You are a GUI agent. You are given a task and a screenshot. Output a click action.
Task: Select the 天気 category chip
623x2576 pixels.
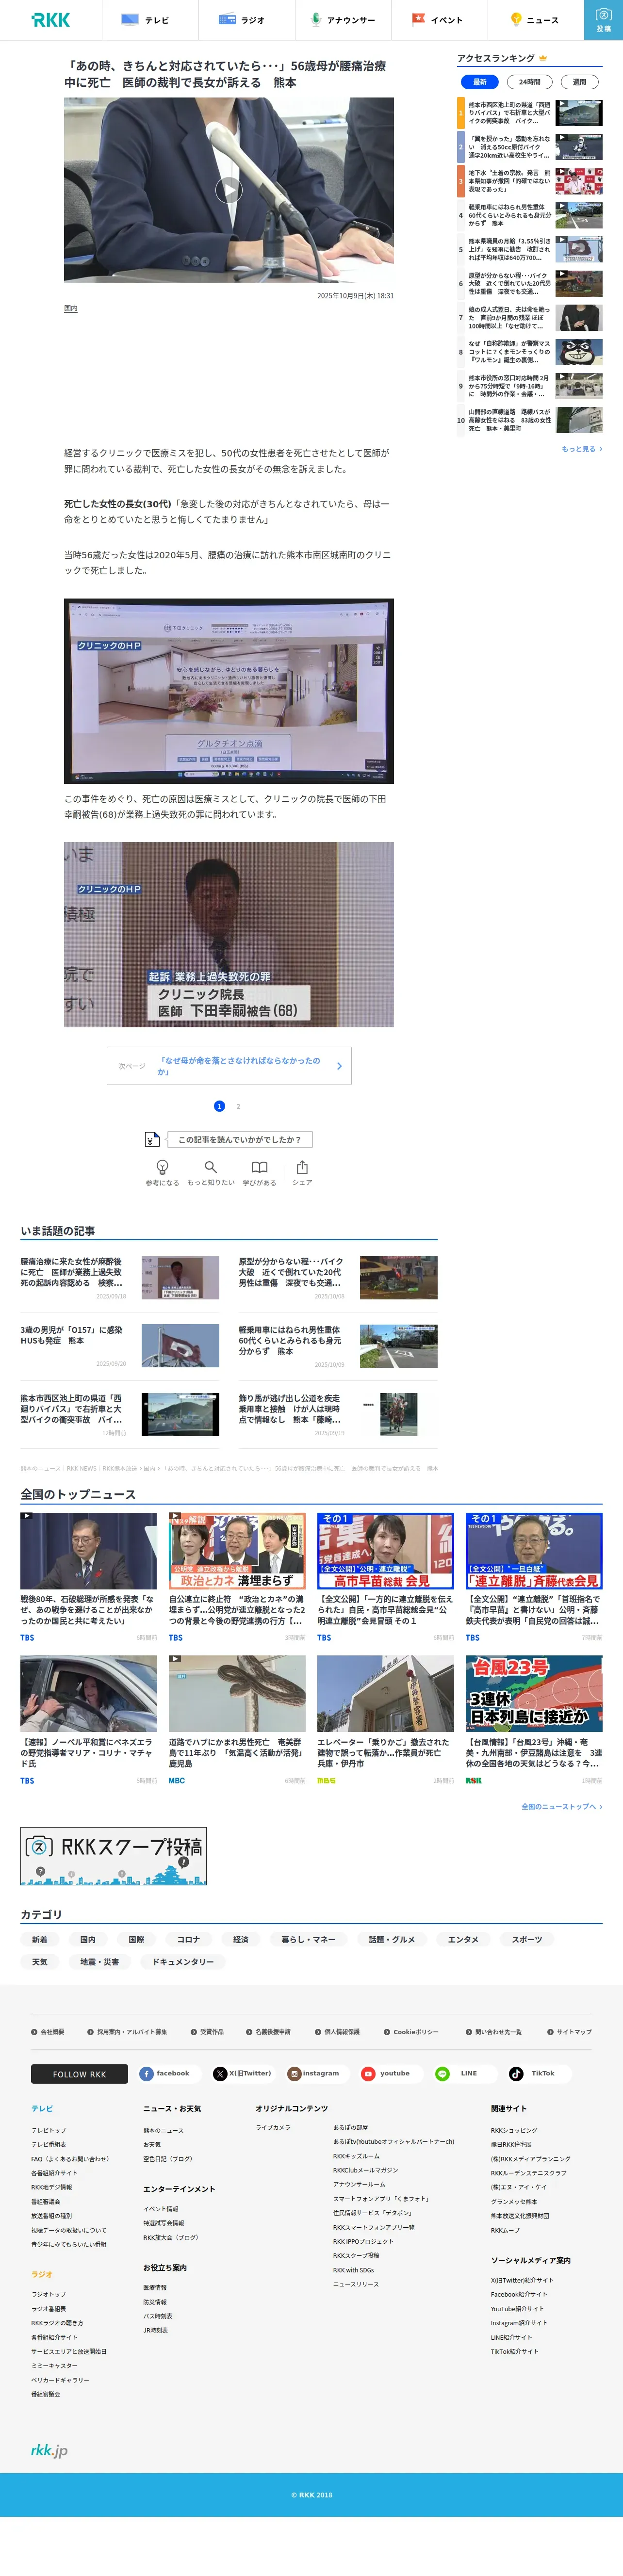point(39,1962)
